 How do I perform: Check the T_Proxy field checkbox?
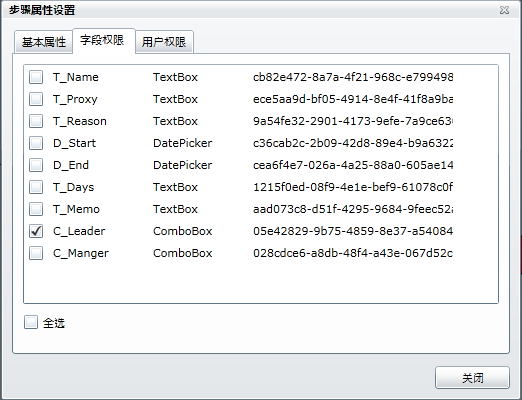pos(36,99)
